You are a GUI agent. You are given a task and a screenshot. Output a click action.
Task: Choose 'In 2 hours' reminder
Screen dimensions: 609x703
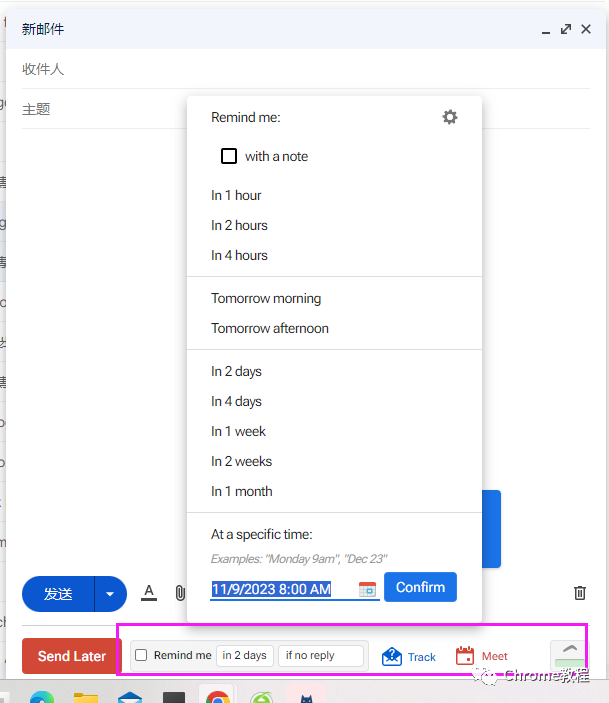[239, 225]
